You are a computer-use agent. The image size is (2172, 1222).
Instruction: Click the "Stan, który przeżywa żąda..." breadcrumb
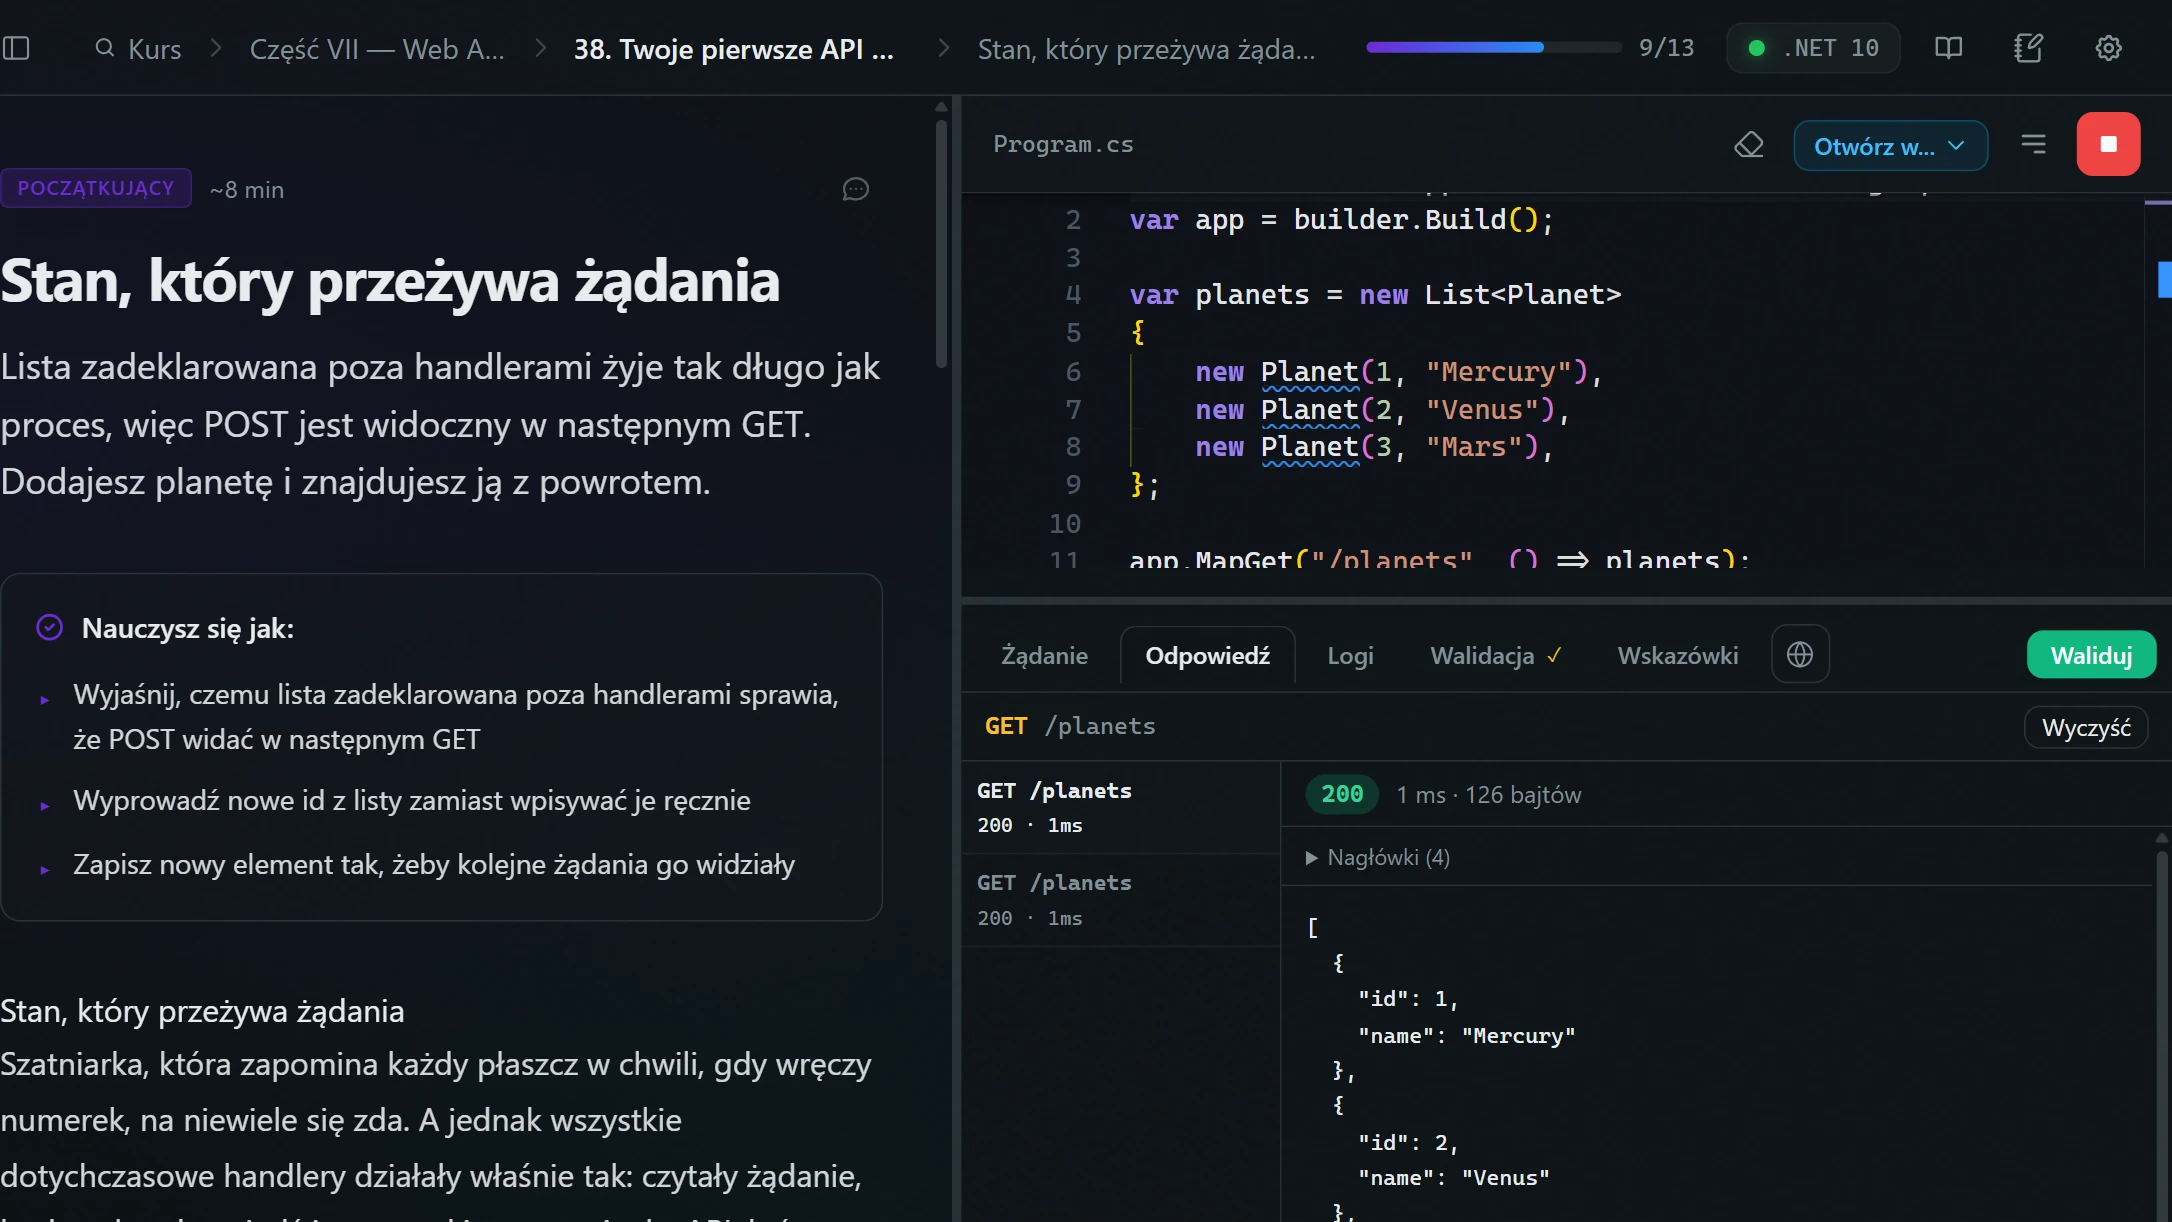1146,48
